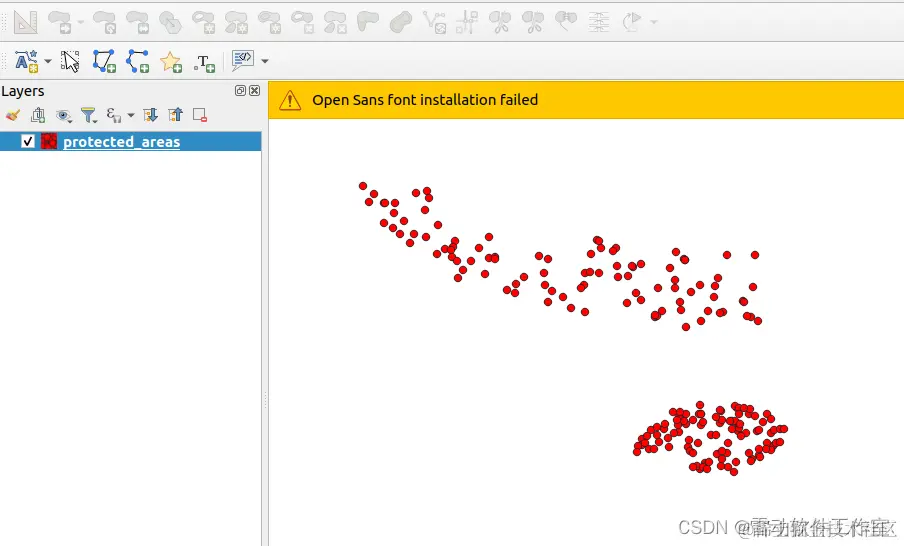The image size is (904, 546).
Task: Click the protected_areas red symbol swatch
Action: (x=49, y=141)
